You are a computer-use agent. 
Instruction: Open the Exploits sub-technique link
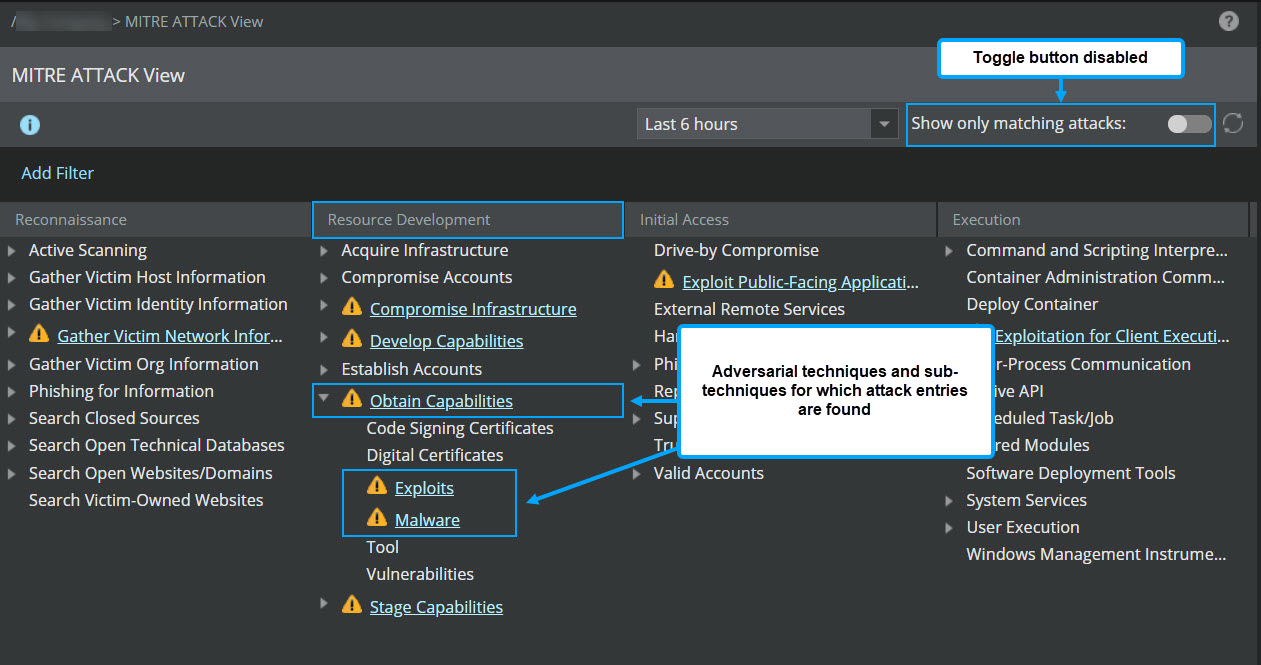(x=424, y=488)
